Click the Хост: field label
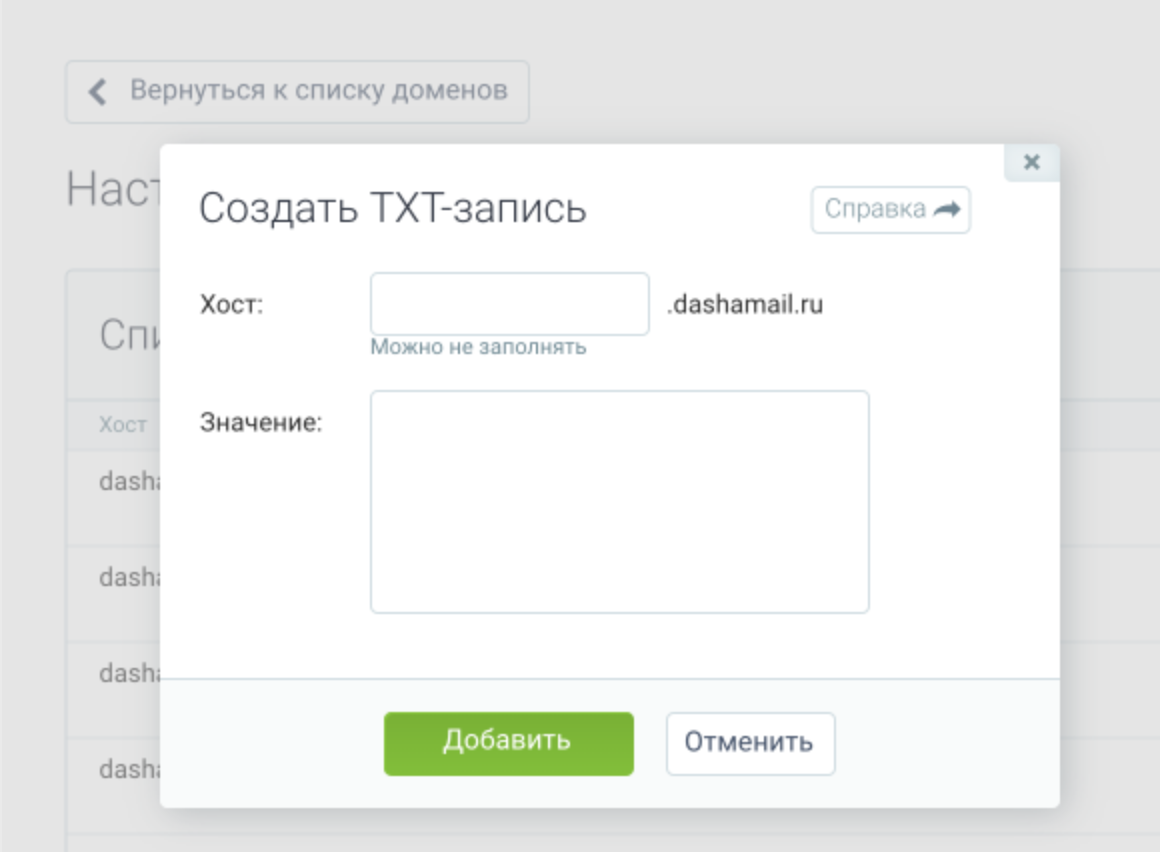Viewport: 1160px width, 852px height. point(231,305)
